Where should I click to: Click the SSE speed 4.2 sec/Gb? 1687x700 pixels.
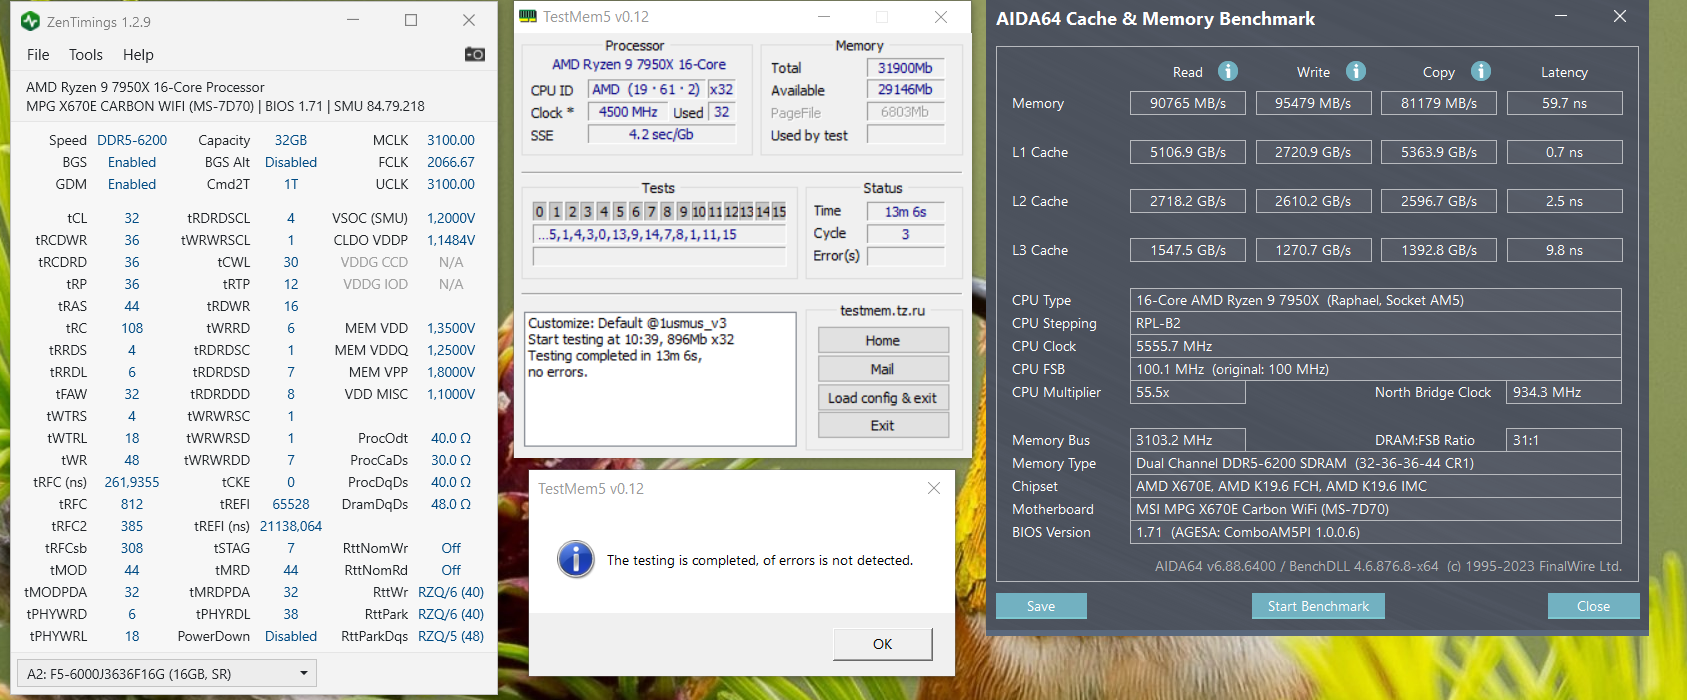(x=661, y=134)
